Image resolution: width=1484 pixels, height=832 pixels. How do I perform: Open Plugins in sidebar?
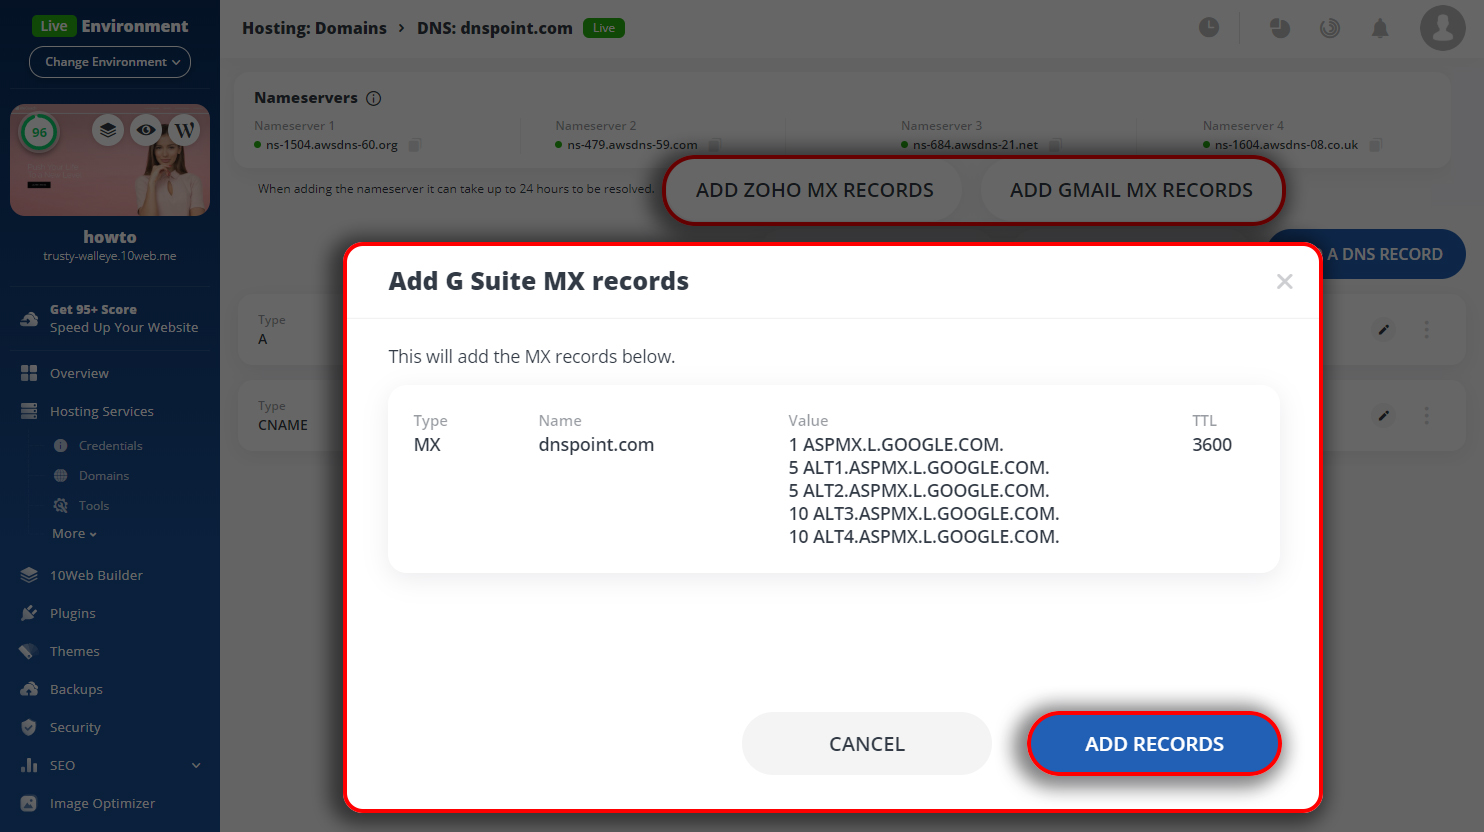[72, 613]
